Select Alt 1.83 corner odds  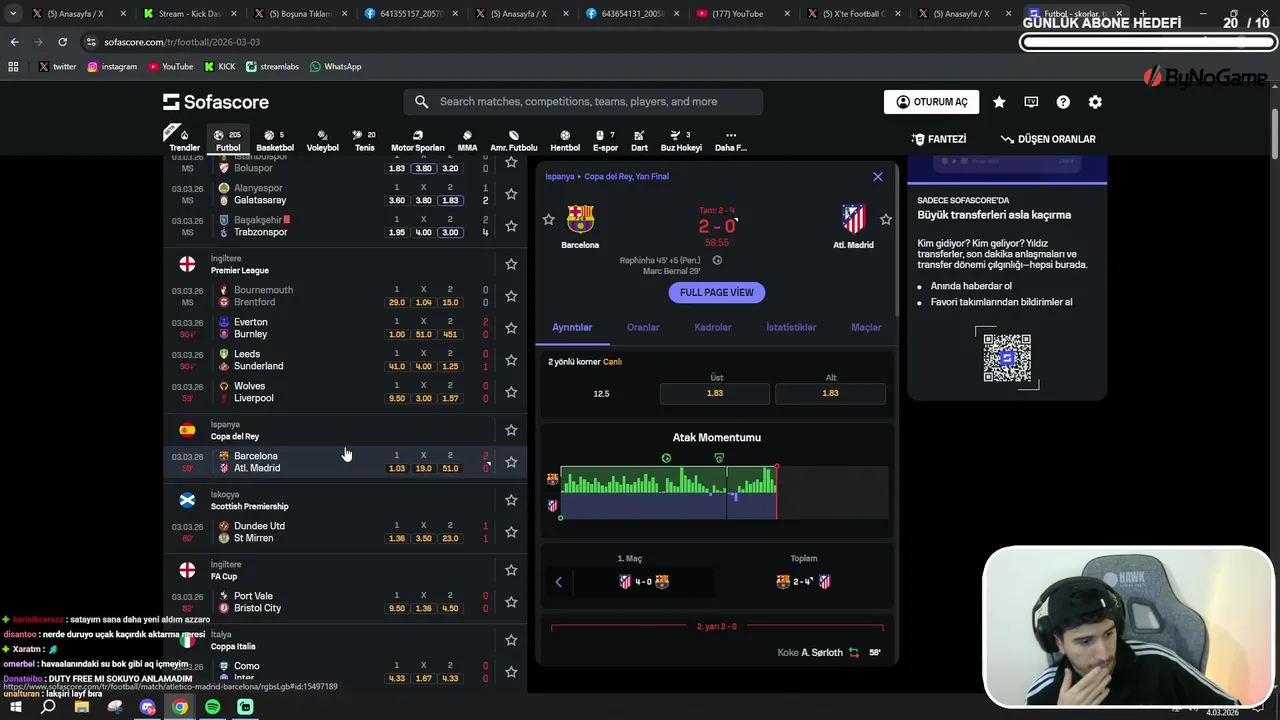point(830,393)
